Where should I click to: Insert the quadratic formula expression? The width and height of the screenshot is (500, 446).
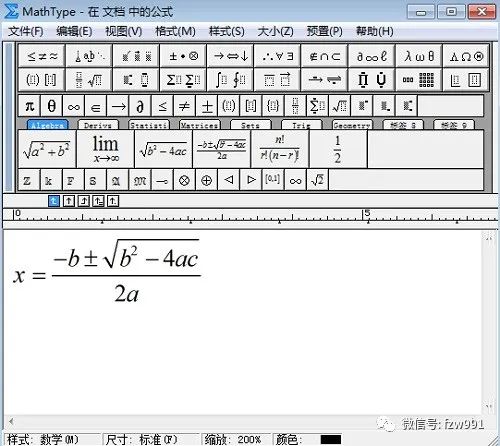pyautogui.click(x=222, y=149)
